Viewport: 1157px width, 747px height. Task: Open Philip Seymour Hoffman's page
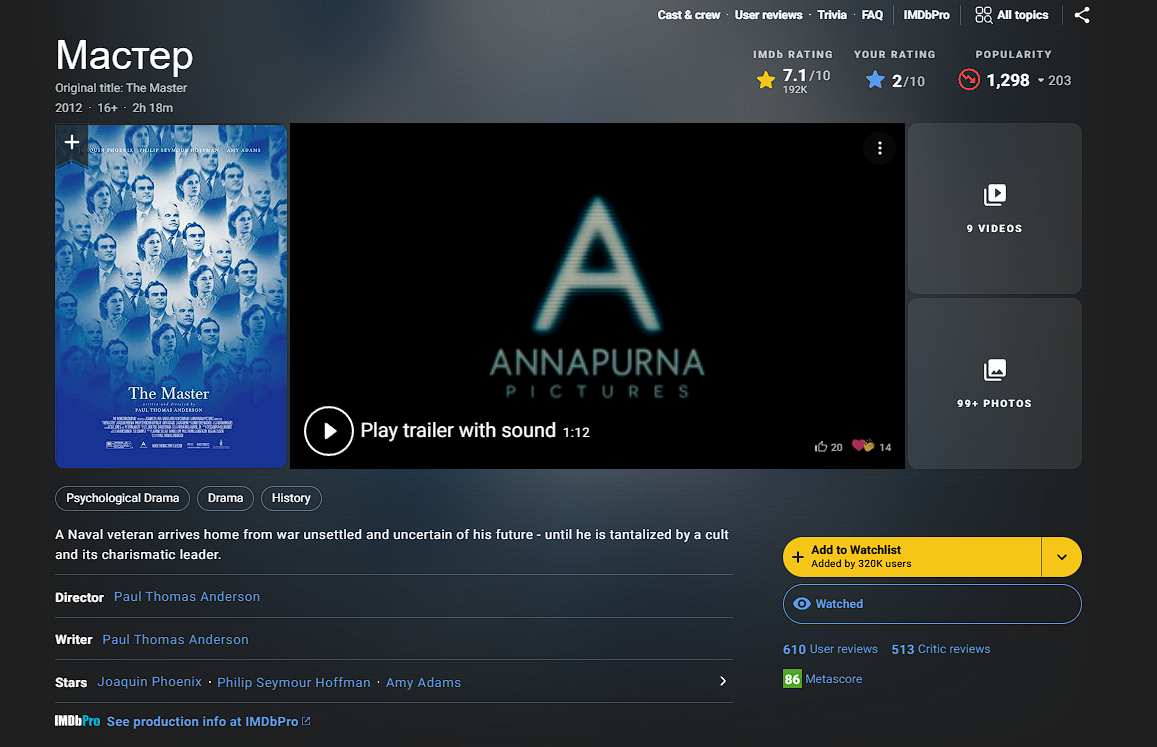[x=294, y=682]
